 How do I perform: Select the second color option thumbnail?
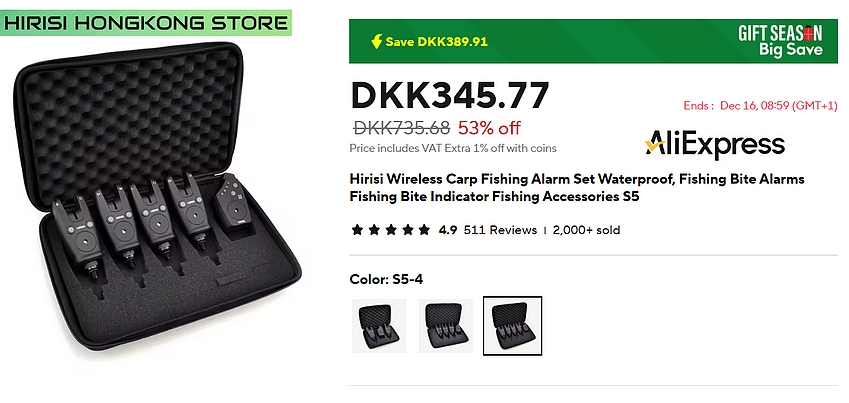click(x=446, y=326)
